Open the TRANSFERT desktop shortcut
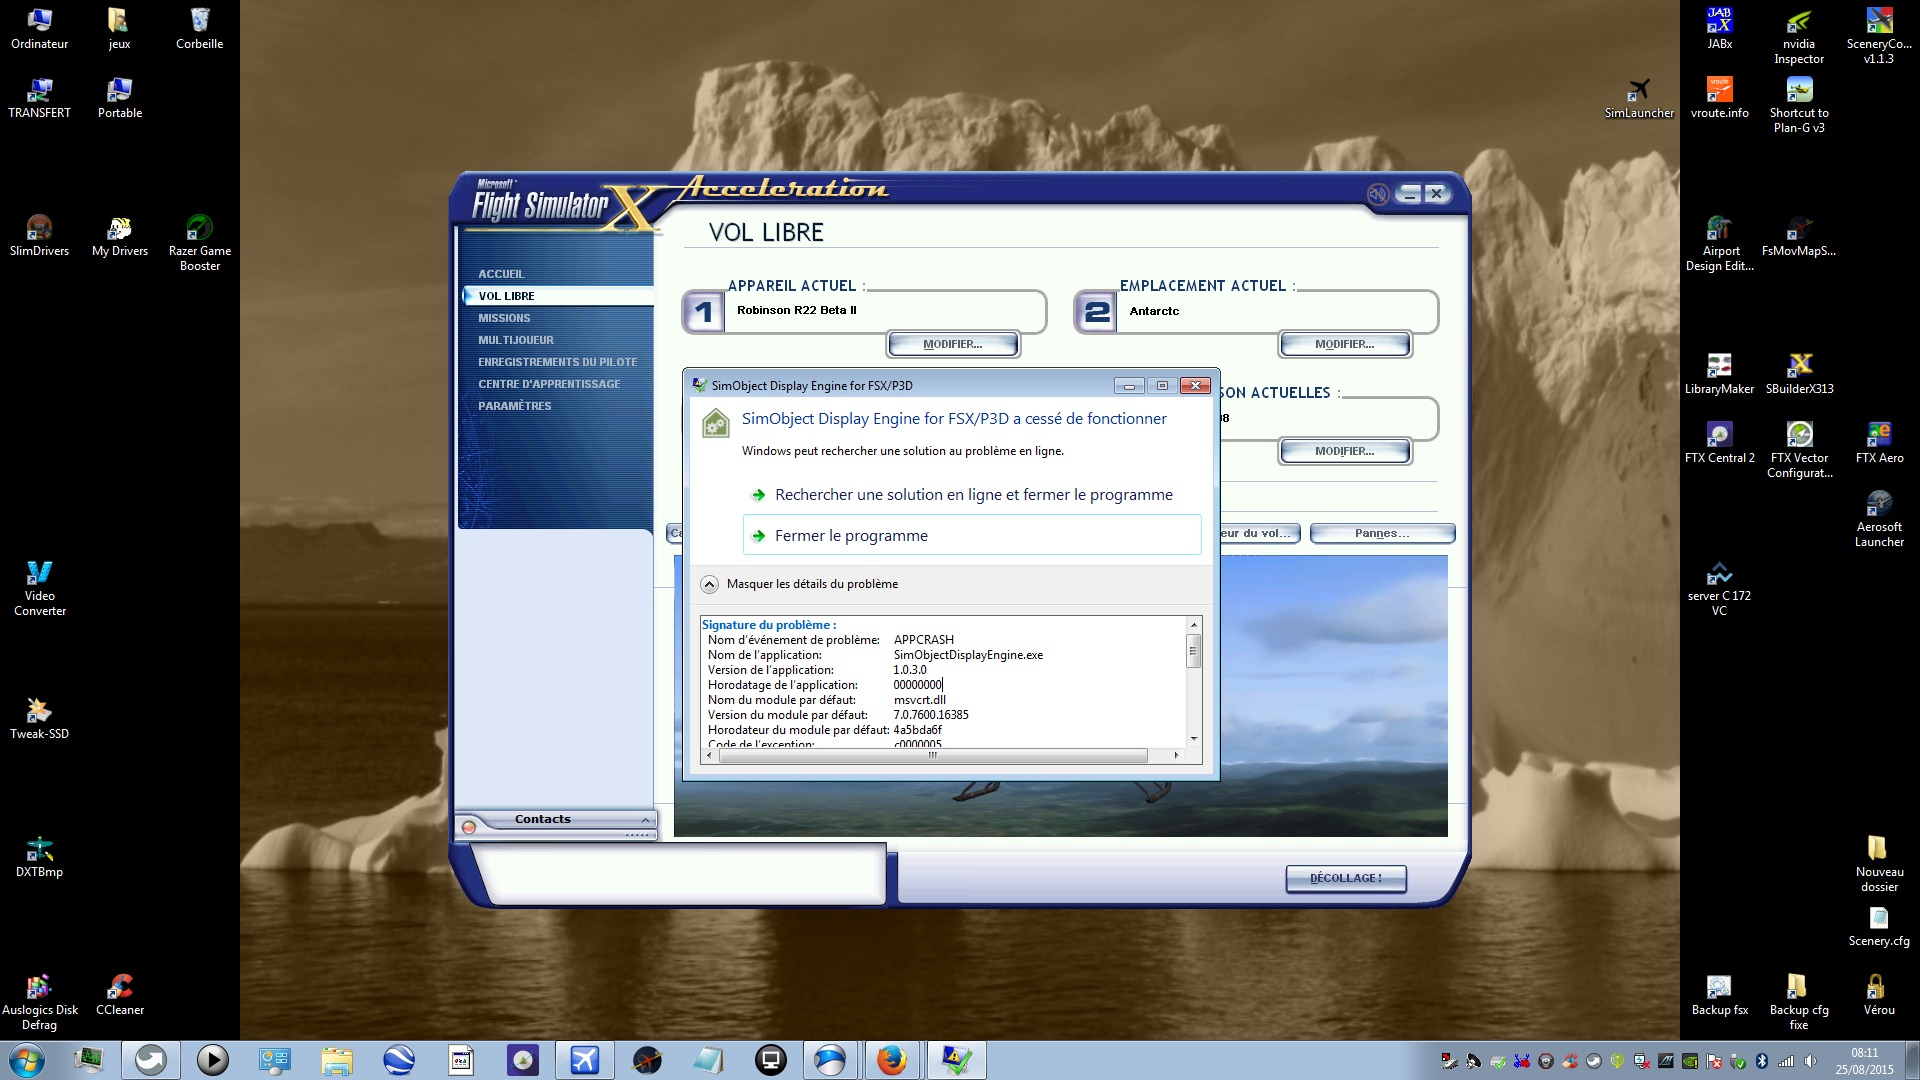Image resolution: width=1920 pixels, height=1080 pixels. (x=39, y=98)
